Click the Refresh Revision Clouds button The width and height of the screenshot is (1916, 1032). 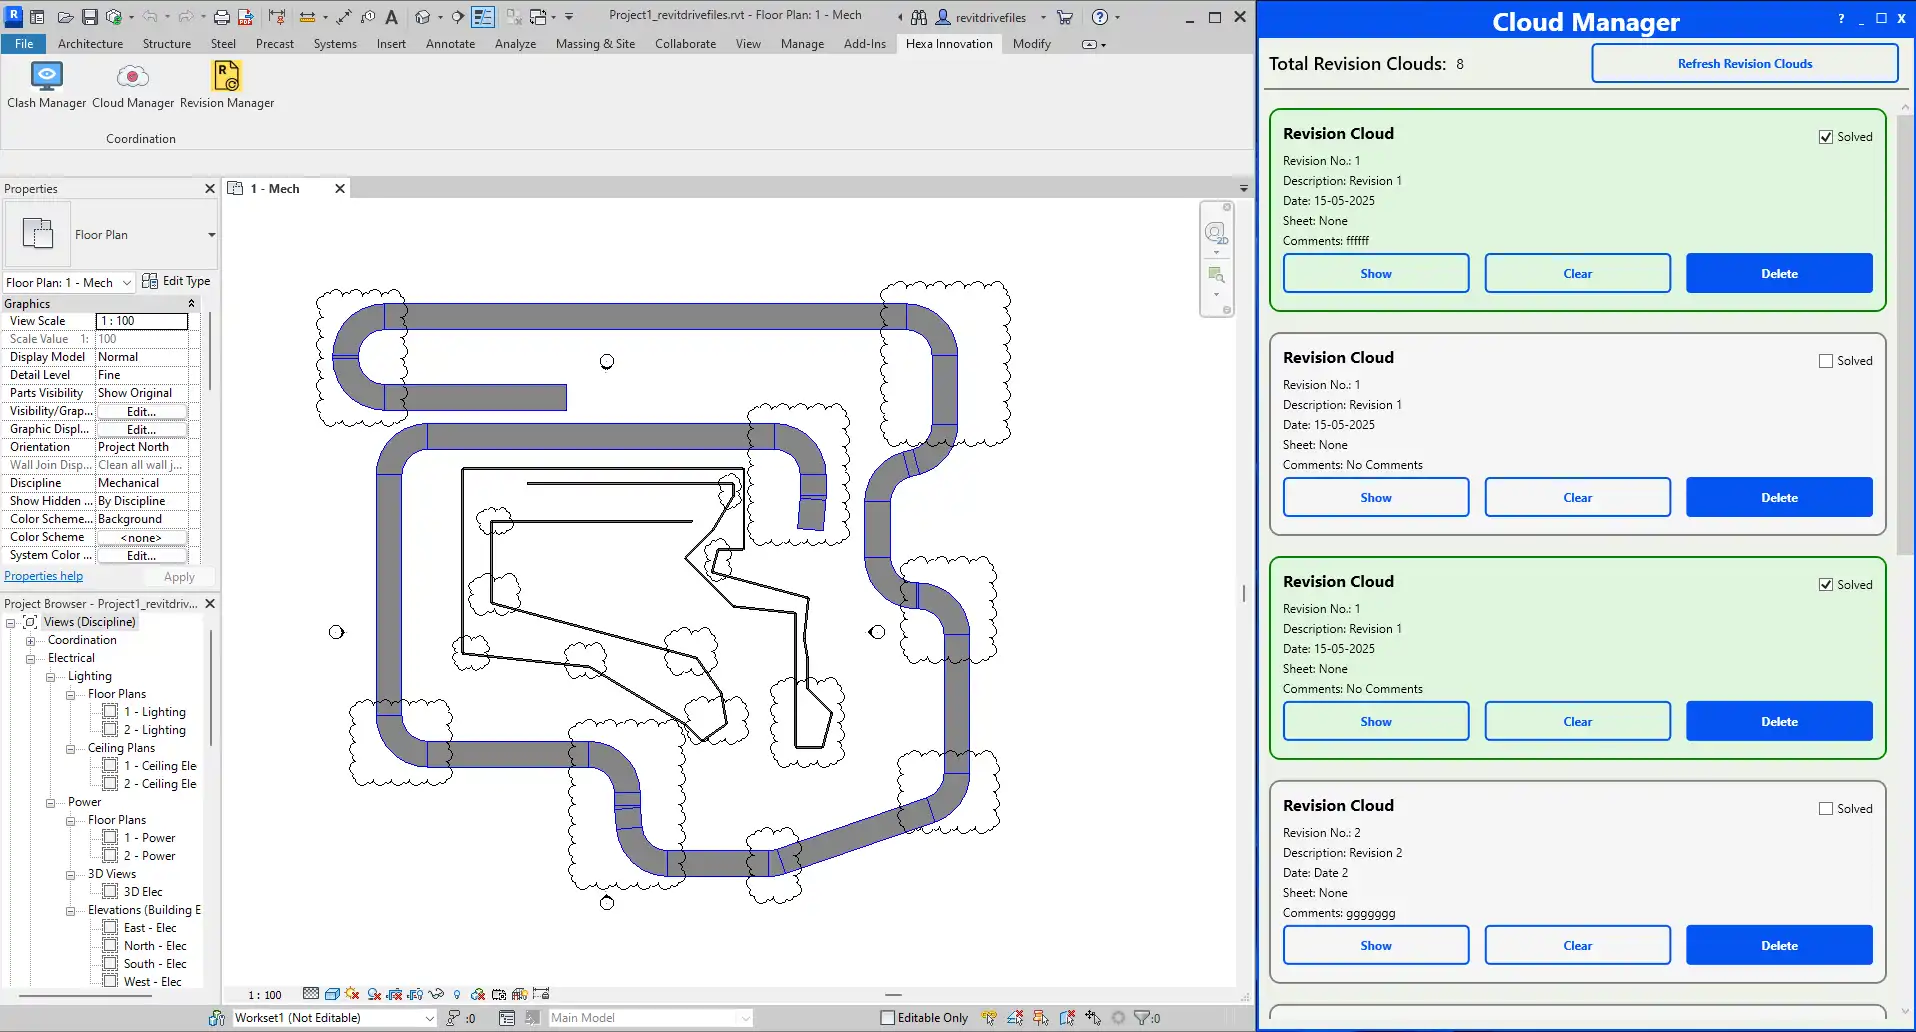(1744, 64)
